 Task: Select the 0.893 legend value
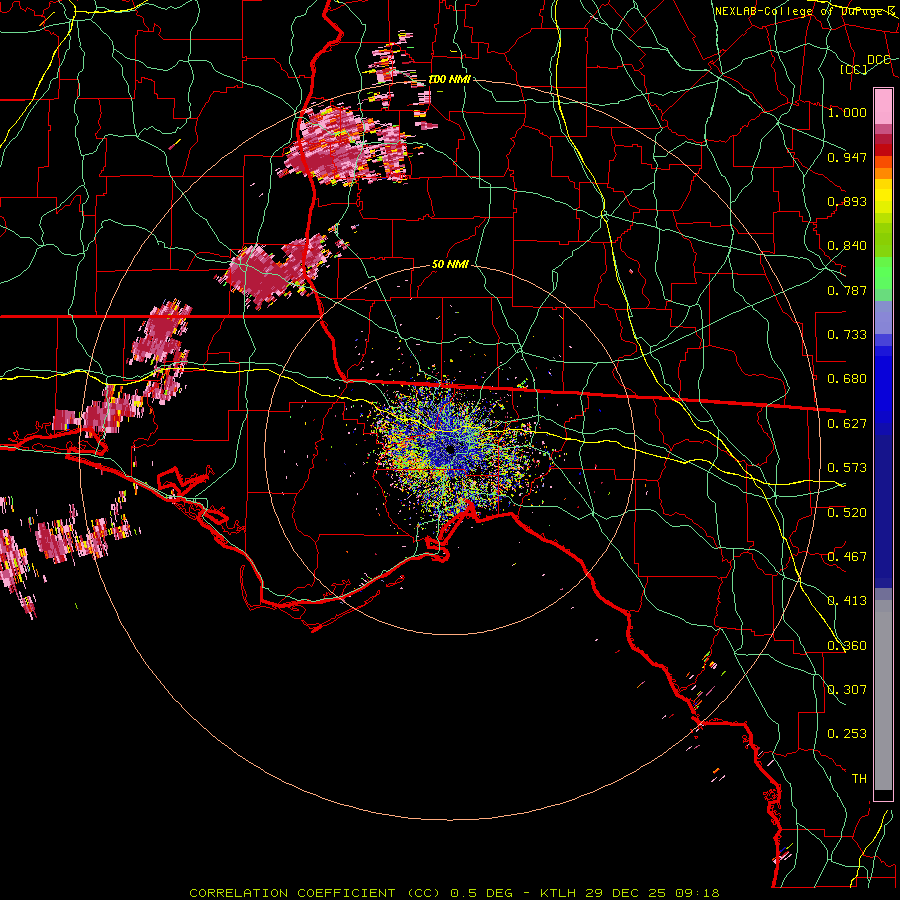click(x=847, y=201)
